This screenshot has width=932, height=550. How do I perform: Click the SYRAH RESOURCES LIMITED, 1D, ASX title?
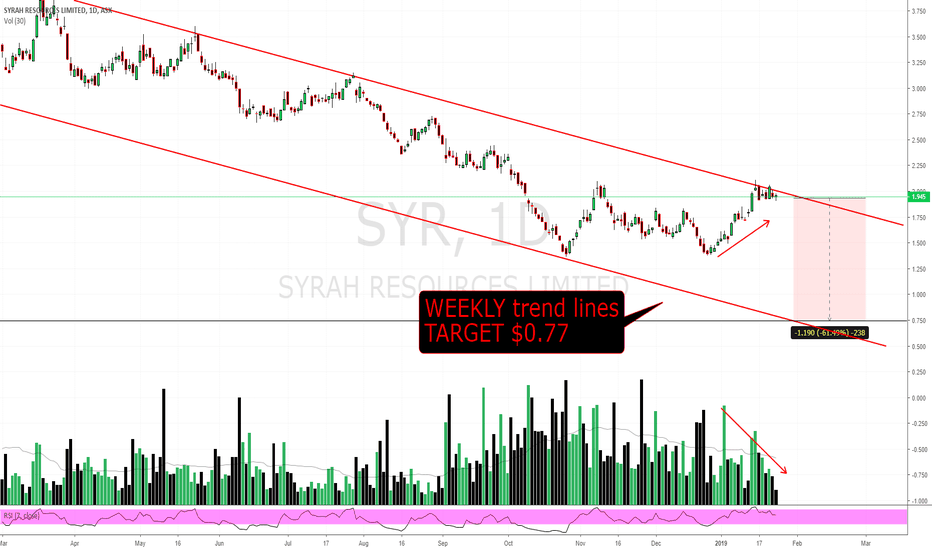57,11
